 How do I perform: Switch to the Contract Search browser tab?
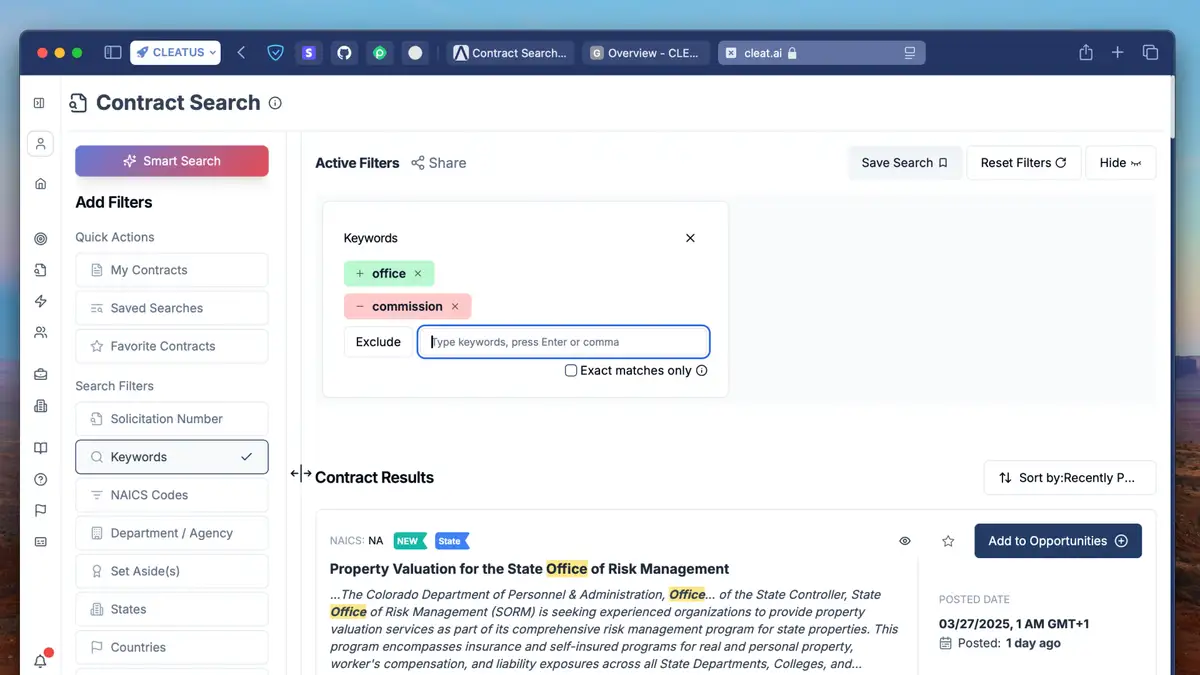(x=511, y=53)
